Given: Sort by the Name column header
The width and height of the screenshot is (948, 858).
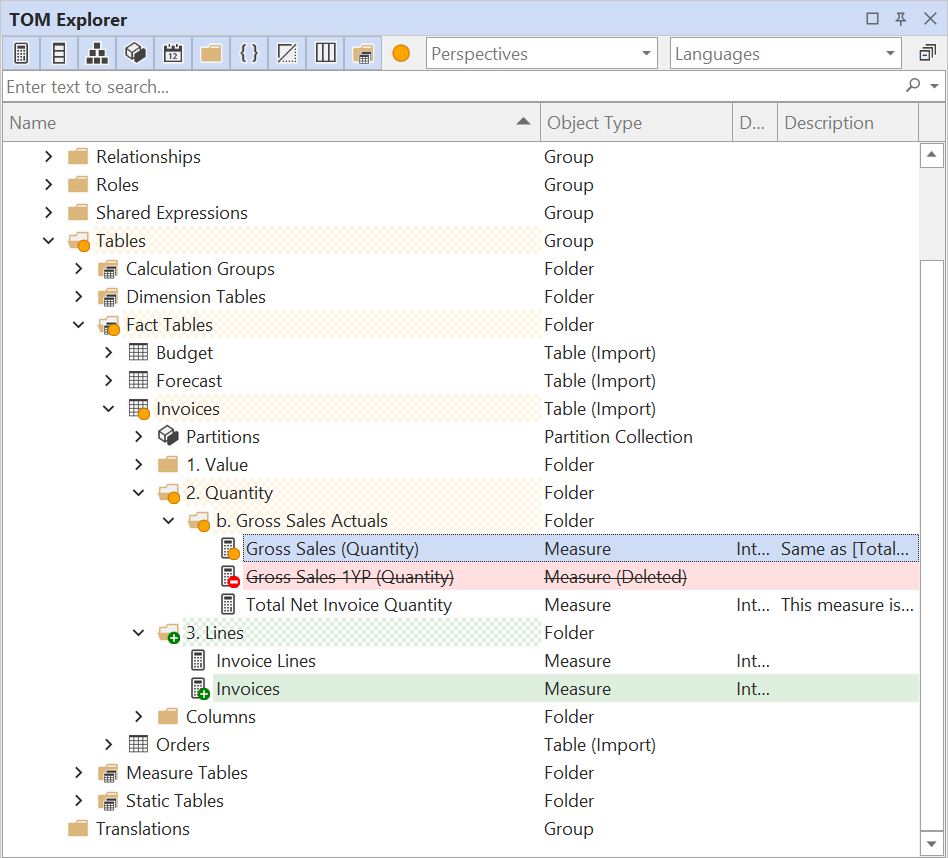Looking at the screenshot, I should click(x=271, y=123).
